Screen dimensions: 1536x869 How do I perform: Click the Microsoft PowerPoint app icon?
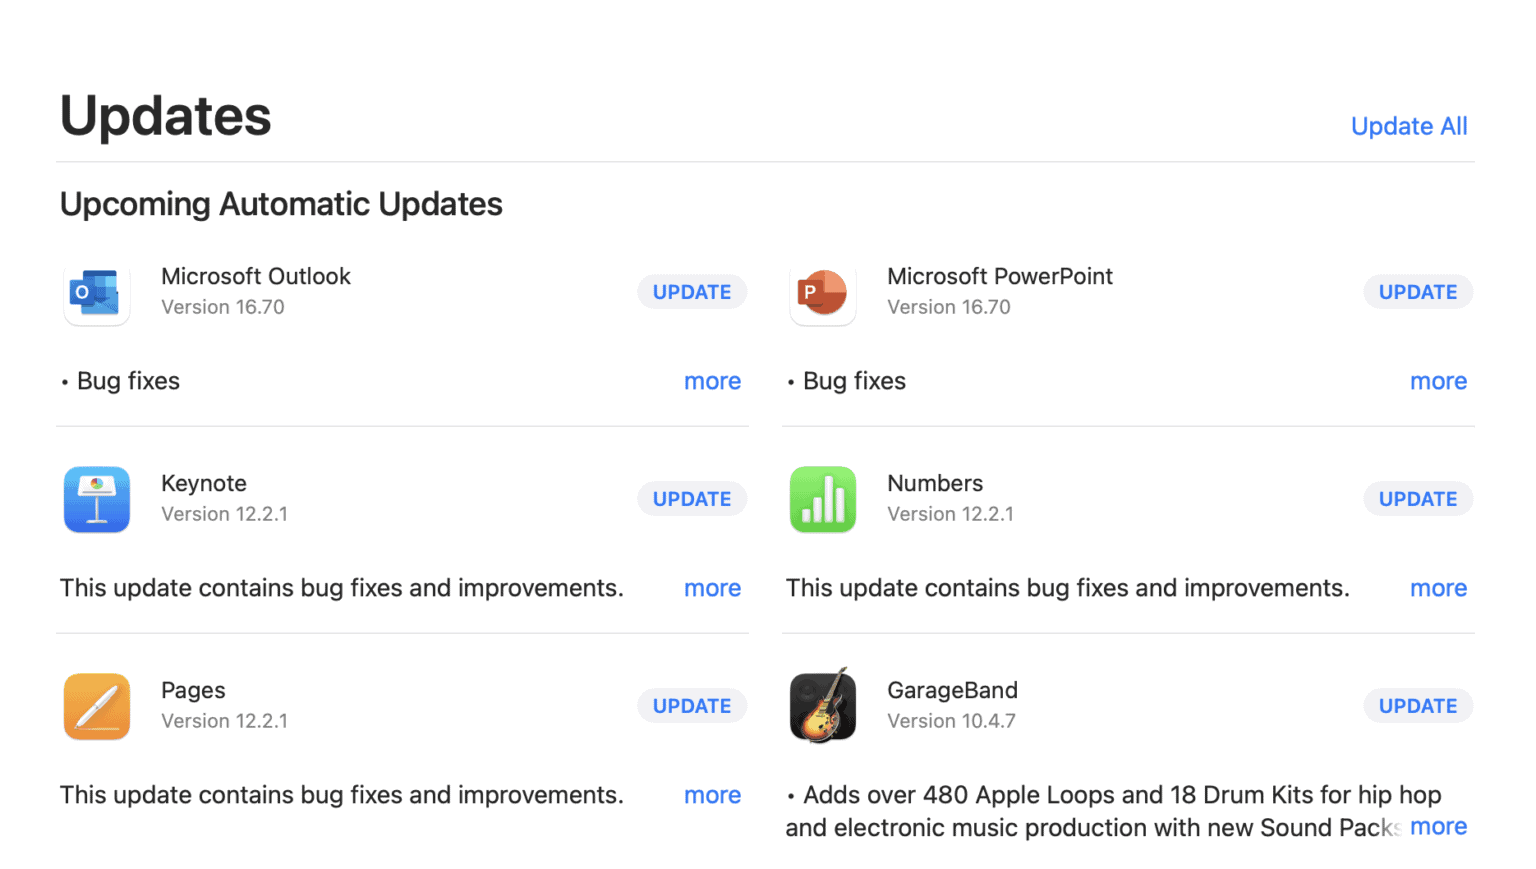tap(823, 293)
